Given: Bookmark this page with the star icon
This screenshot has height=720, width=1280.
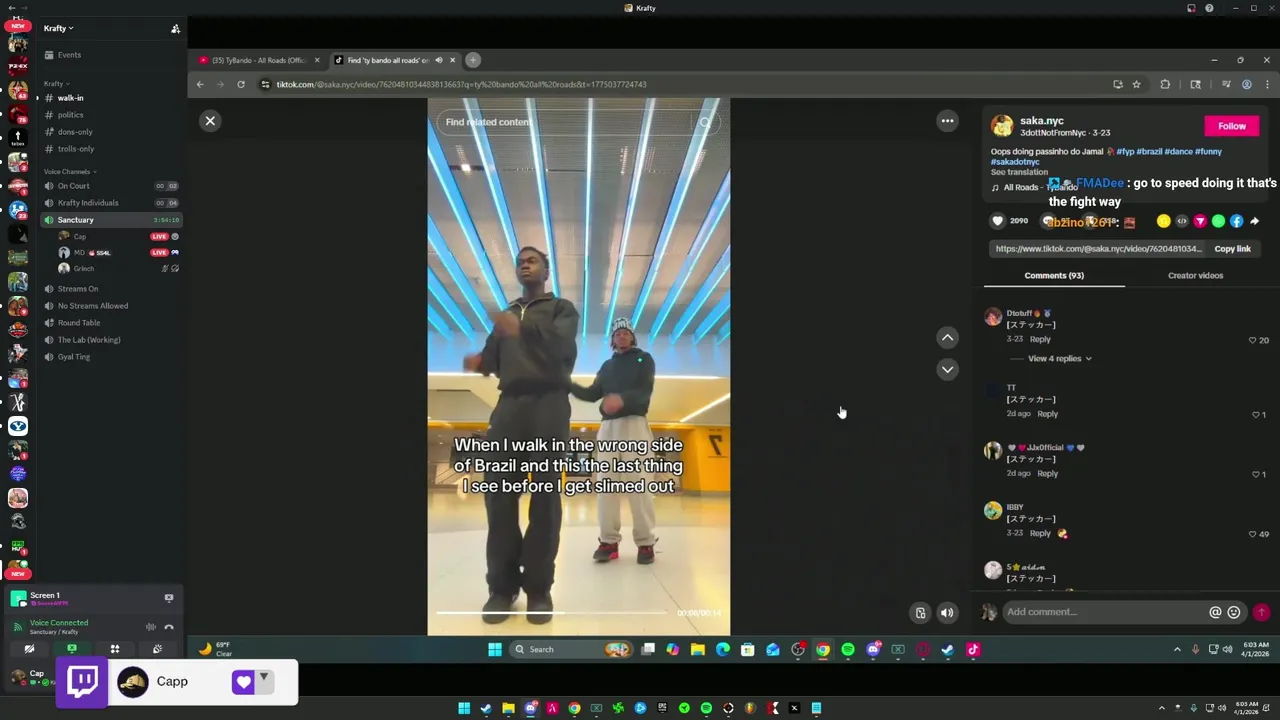Looking at the screenshot, I should [1136, 85].
